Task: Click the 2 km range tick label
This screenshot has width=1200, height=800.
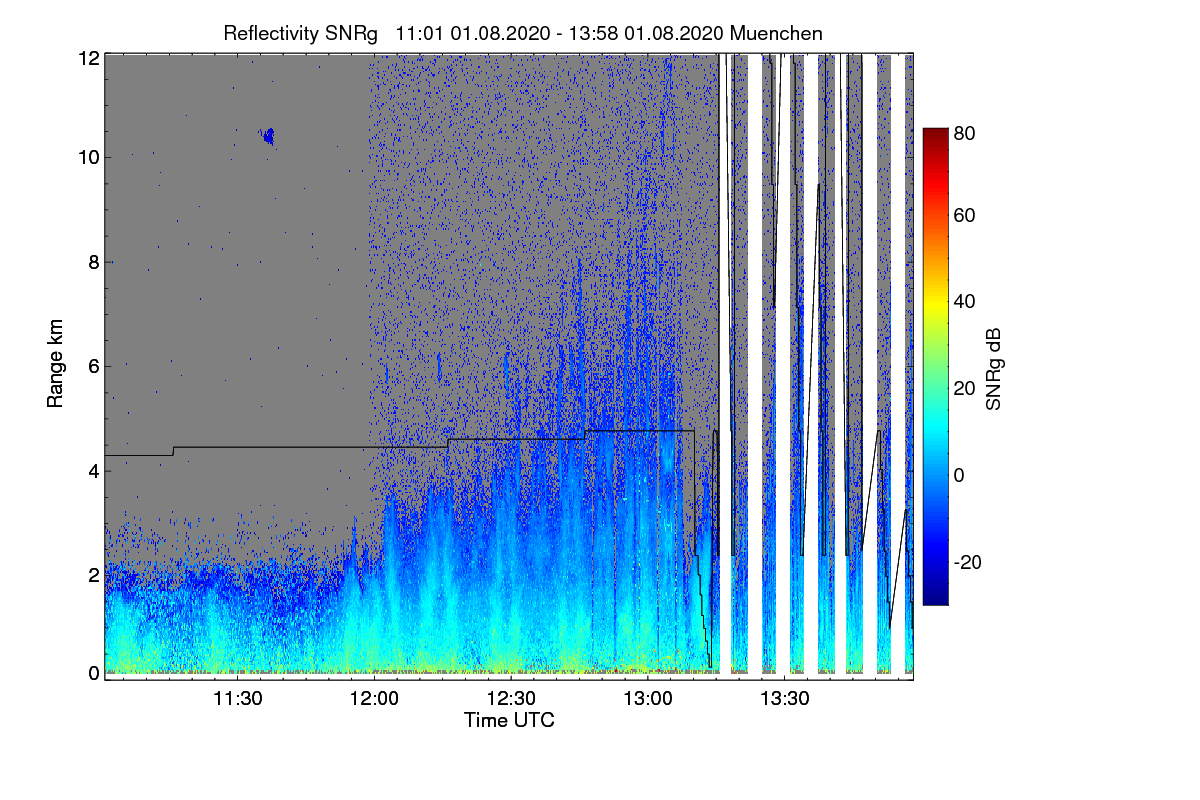Action: pos(94,574)
